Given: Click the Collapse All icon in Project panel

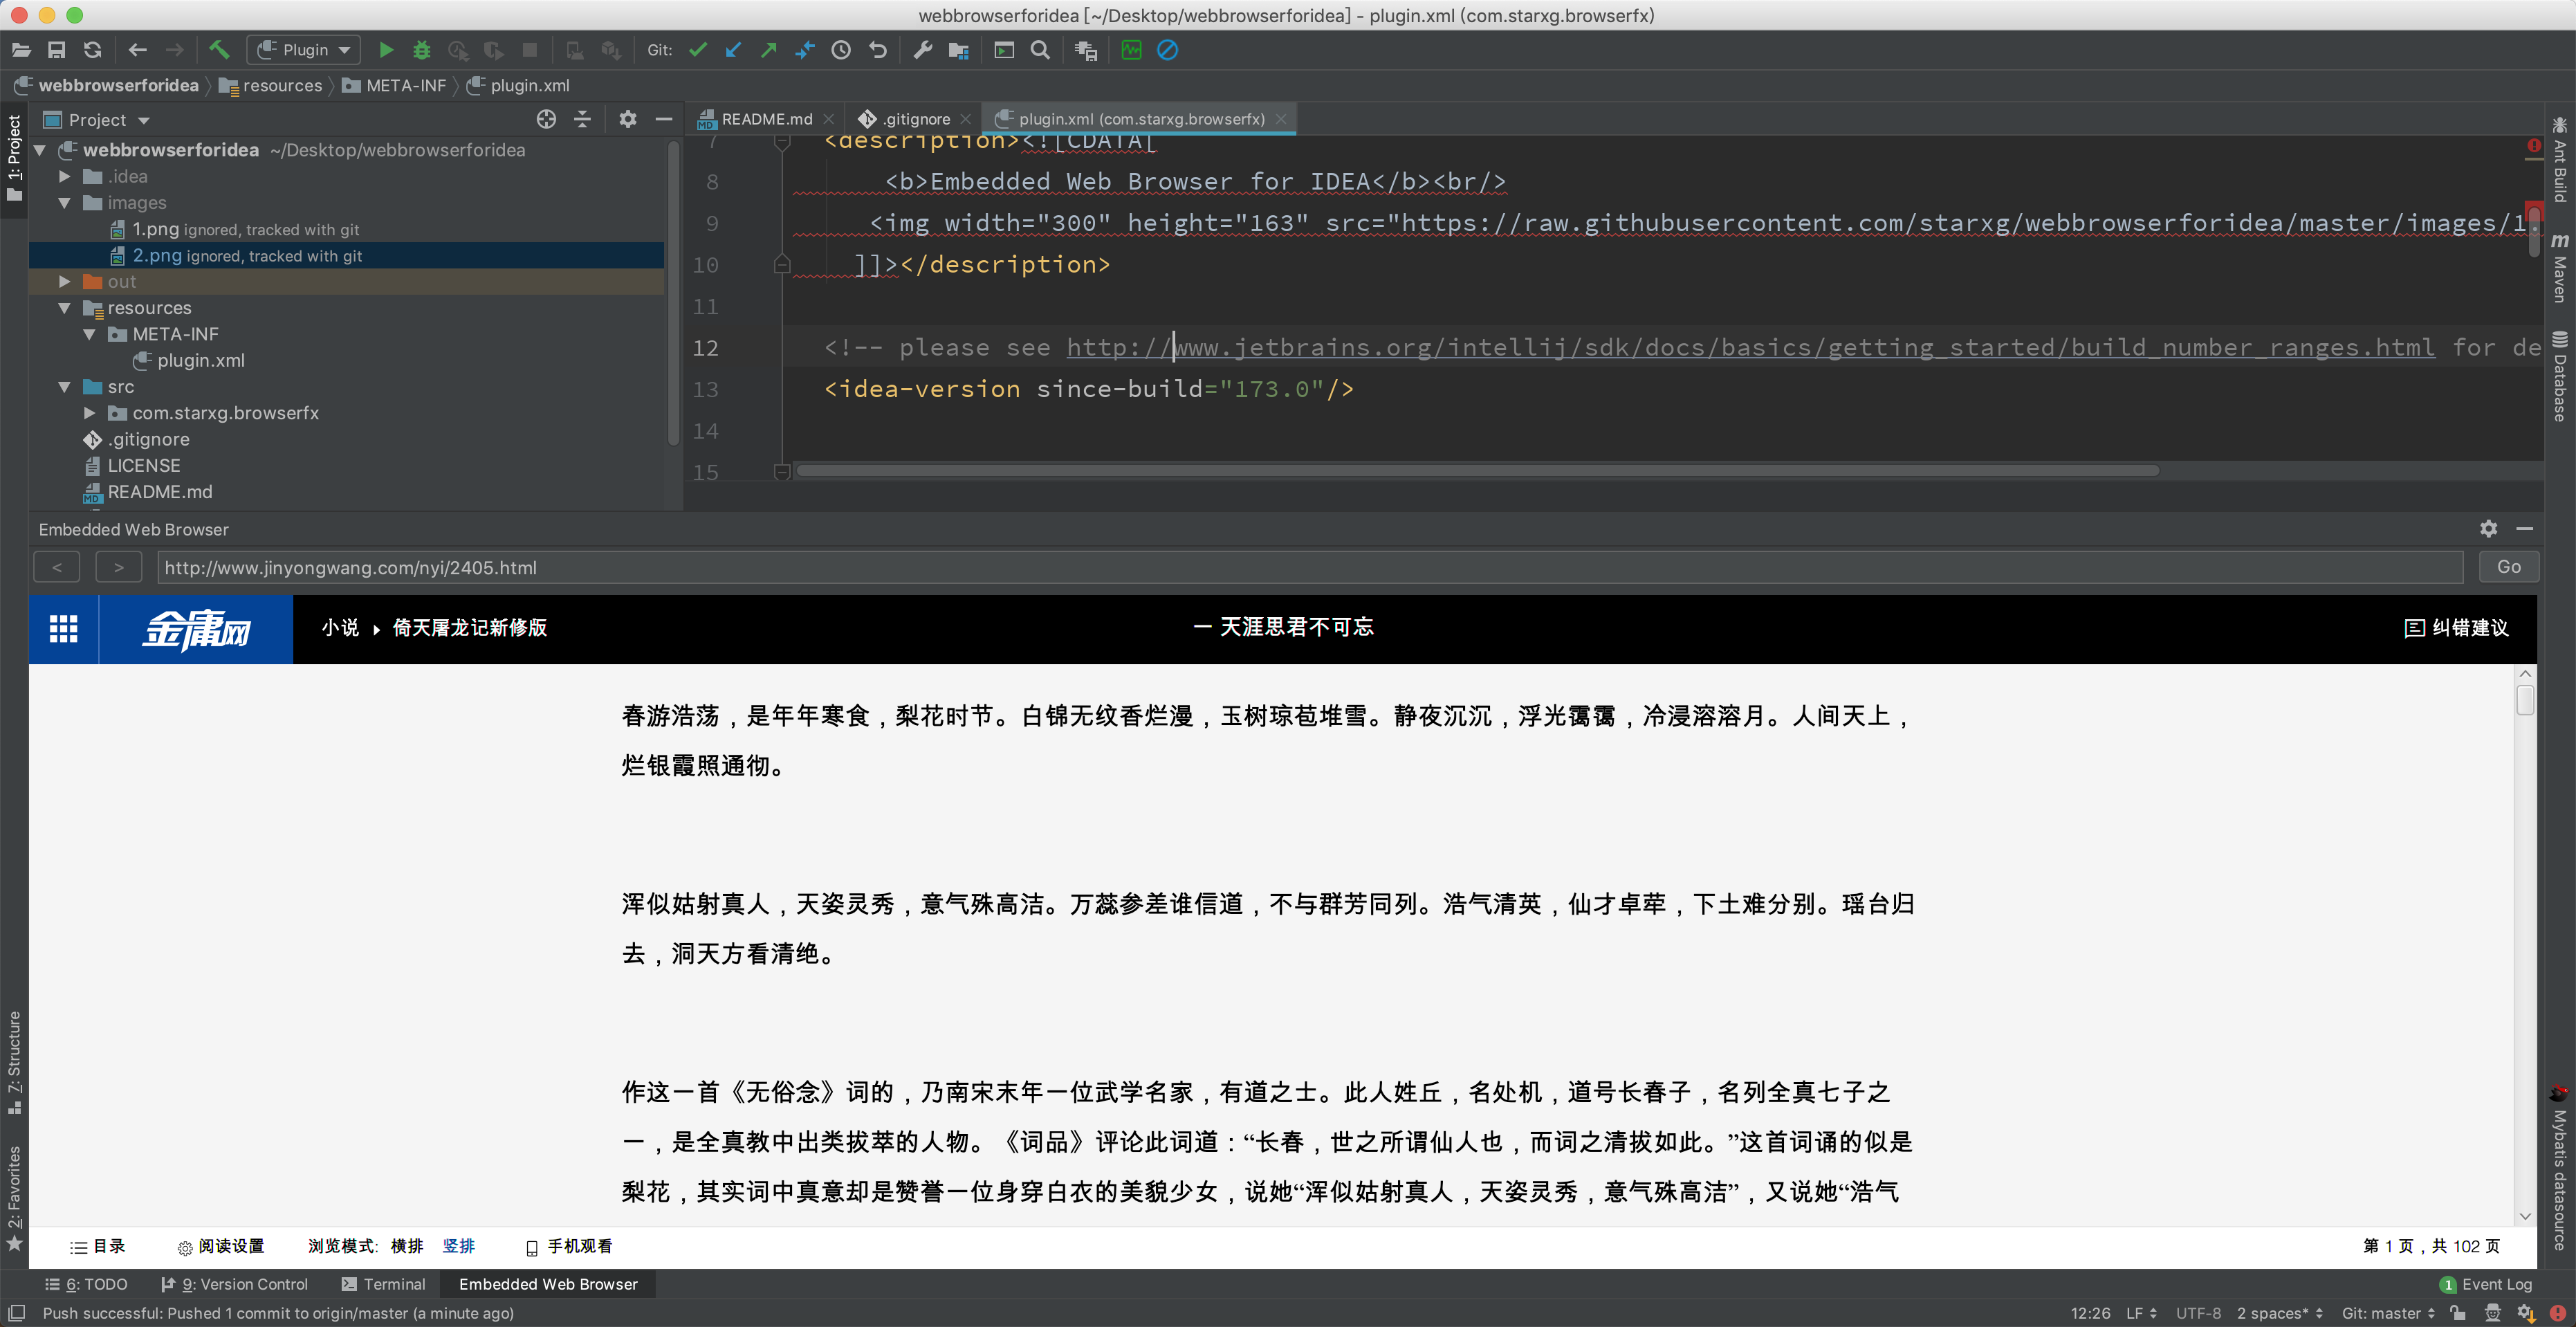Looking at the screenshot, I should coord(582,120).
